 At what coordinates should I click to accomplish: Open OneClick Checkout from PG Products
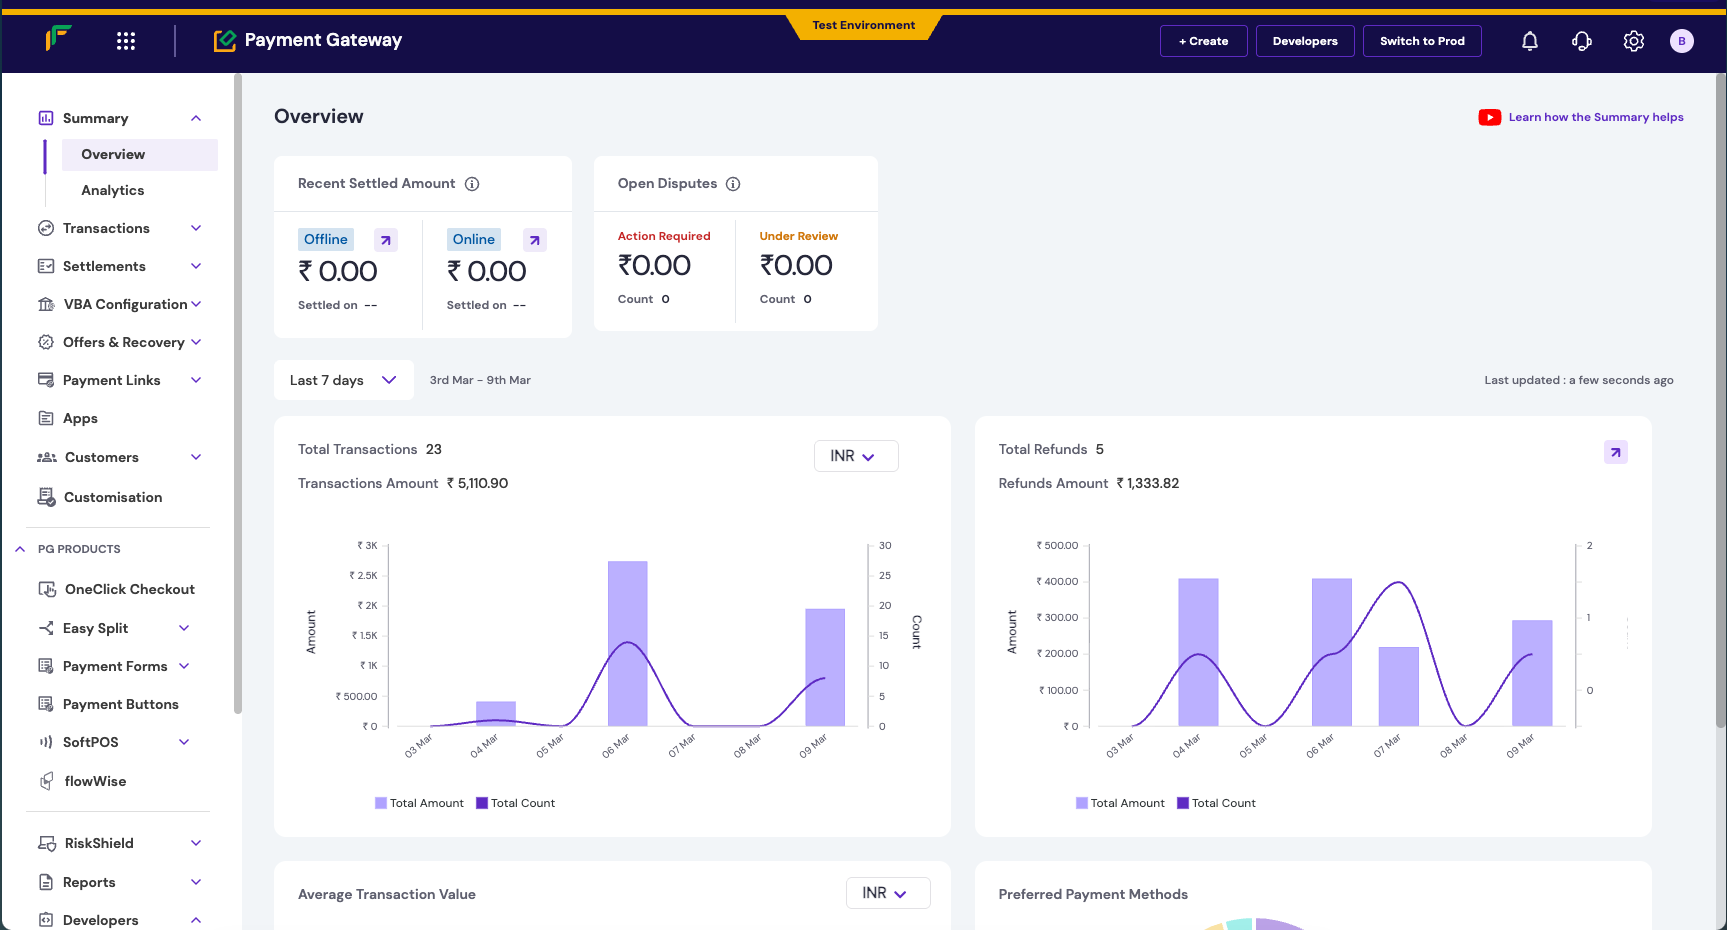[x=48, y=589]
